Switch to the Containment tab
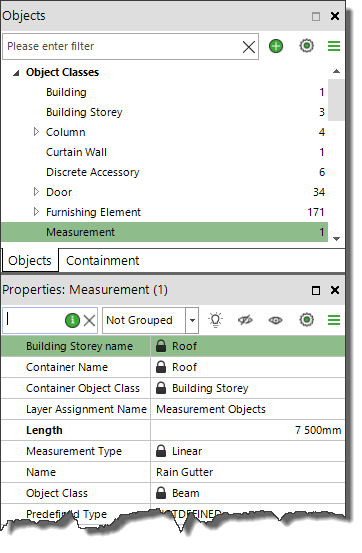 103,261
